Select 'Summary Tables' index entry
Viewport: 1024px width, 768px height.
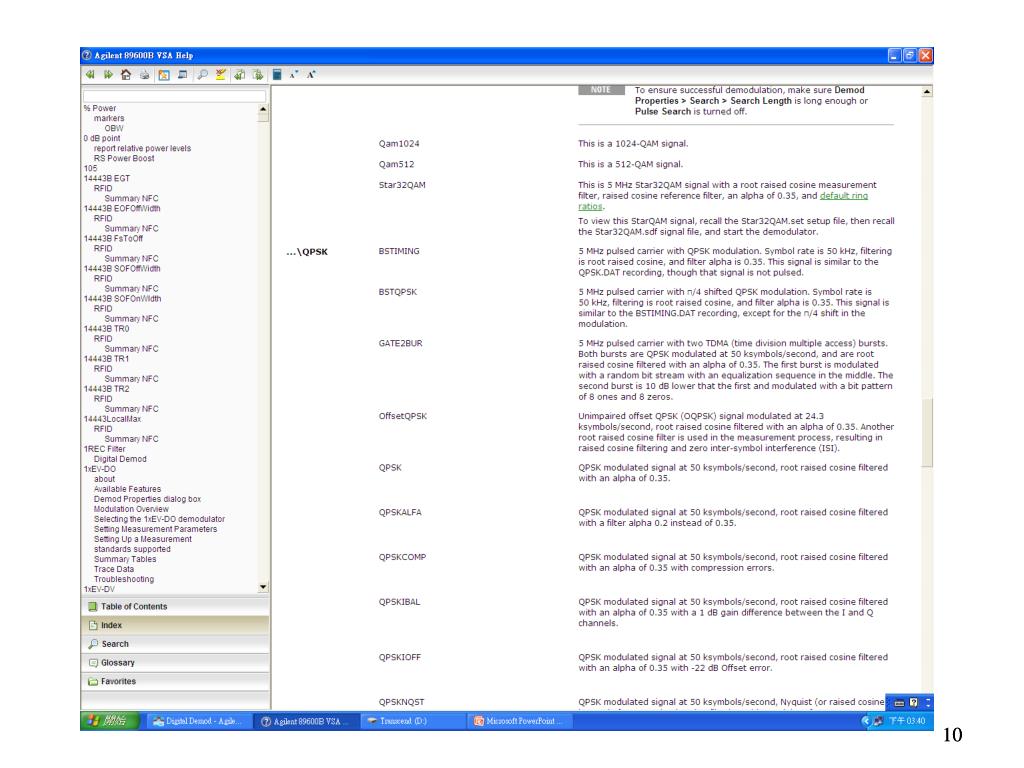[x=125, y=559]
